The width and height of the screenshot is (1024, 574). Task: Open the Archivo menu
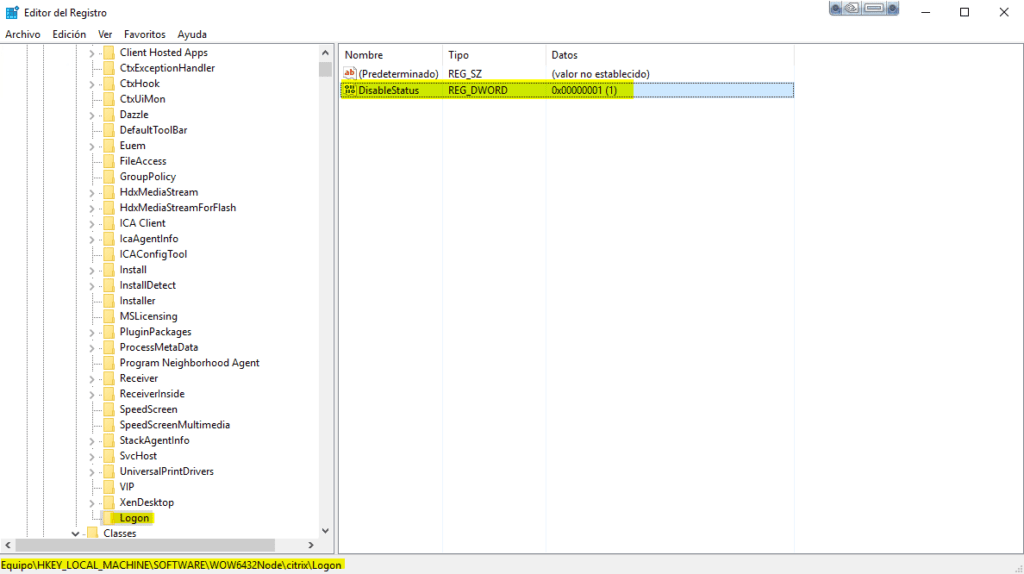23,34
